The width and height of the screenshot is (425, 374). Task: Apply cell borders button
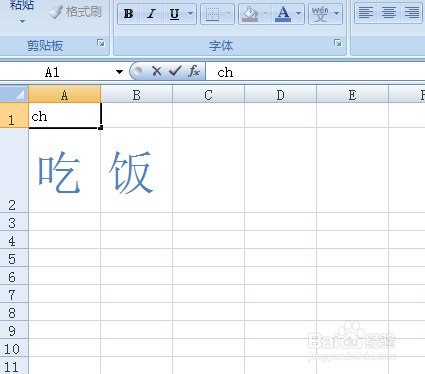point(212,14)
